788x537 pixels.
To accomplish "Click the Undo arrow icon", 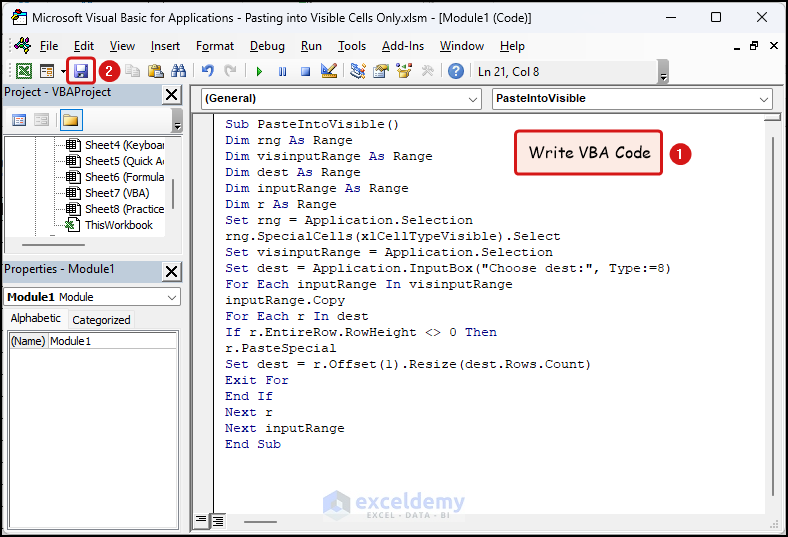I will [x=207, y=71].
